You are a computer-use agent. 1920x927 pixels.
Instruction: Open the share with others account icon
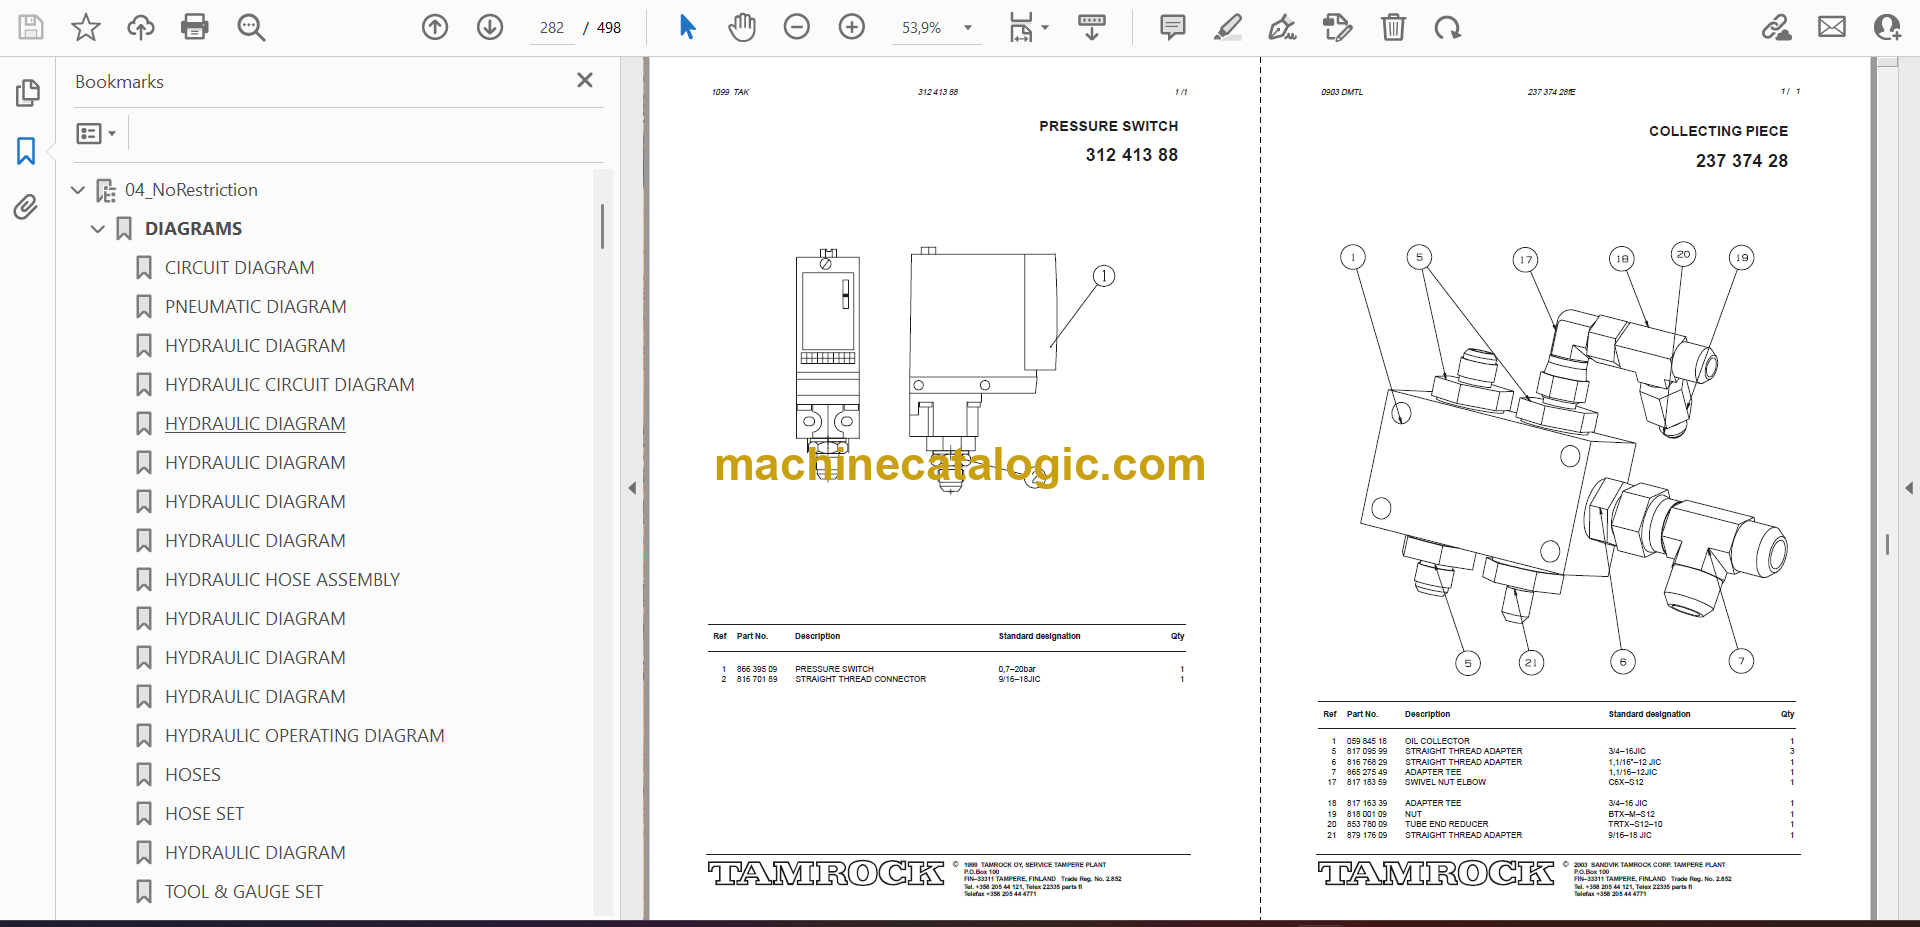(1887, 27)
